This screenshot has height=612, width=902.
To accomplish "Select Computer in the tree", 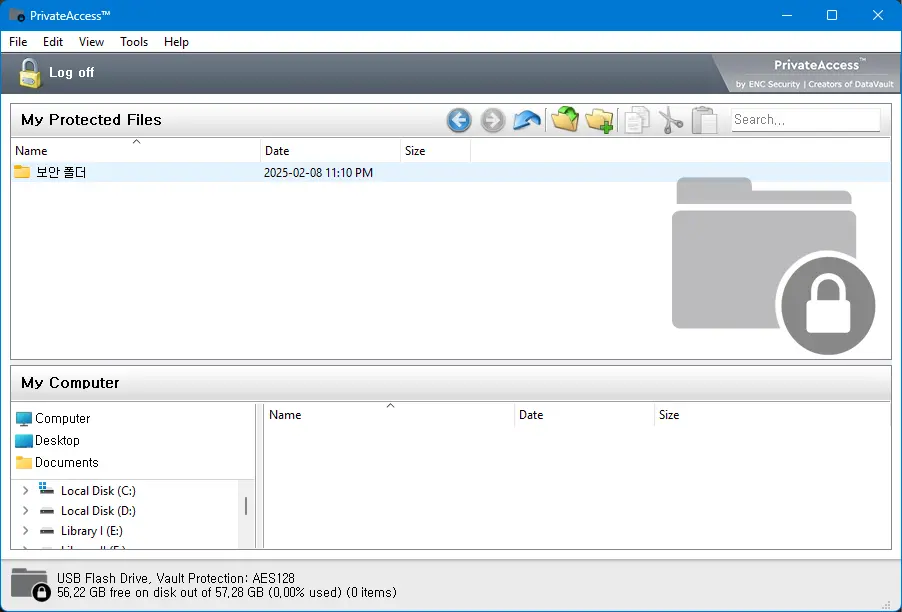I will [x=63, y=419].
